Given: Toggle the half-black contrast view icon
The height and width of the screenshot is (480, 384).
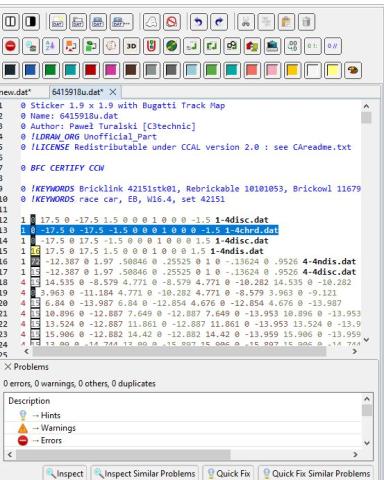Looking at the screenshot, I should 31,22.
